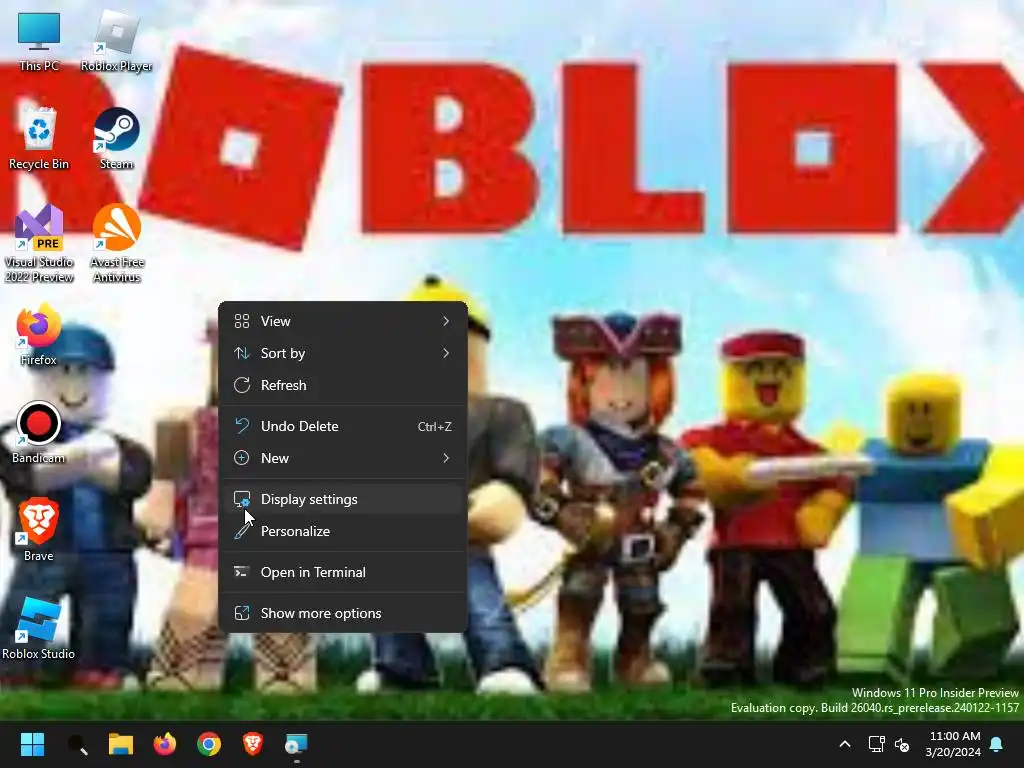
Task: Select the Firefox desktop shortcut
Action: pos(39,334)
